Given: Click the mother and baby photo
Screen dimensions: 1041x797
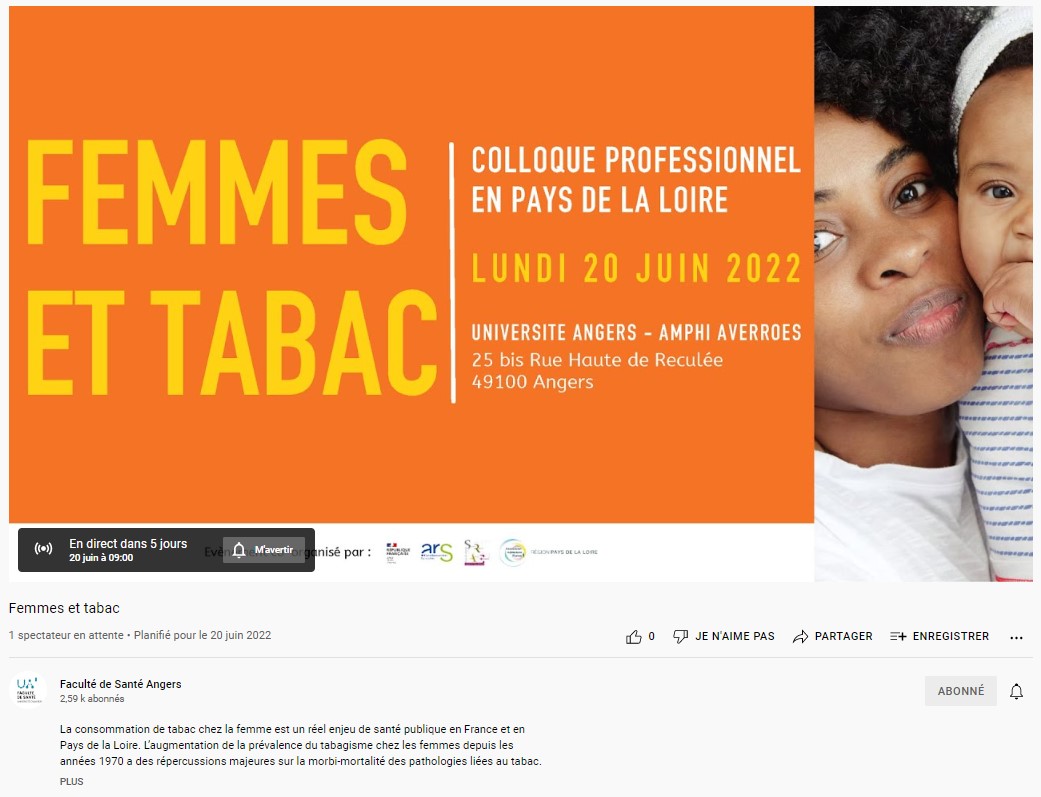Looking at the screenshot, I should (x=923, y=294).
